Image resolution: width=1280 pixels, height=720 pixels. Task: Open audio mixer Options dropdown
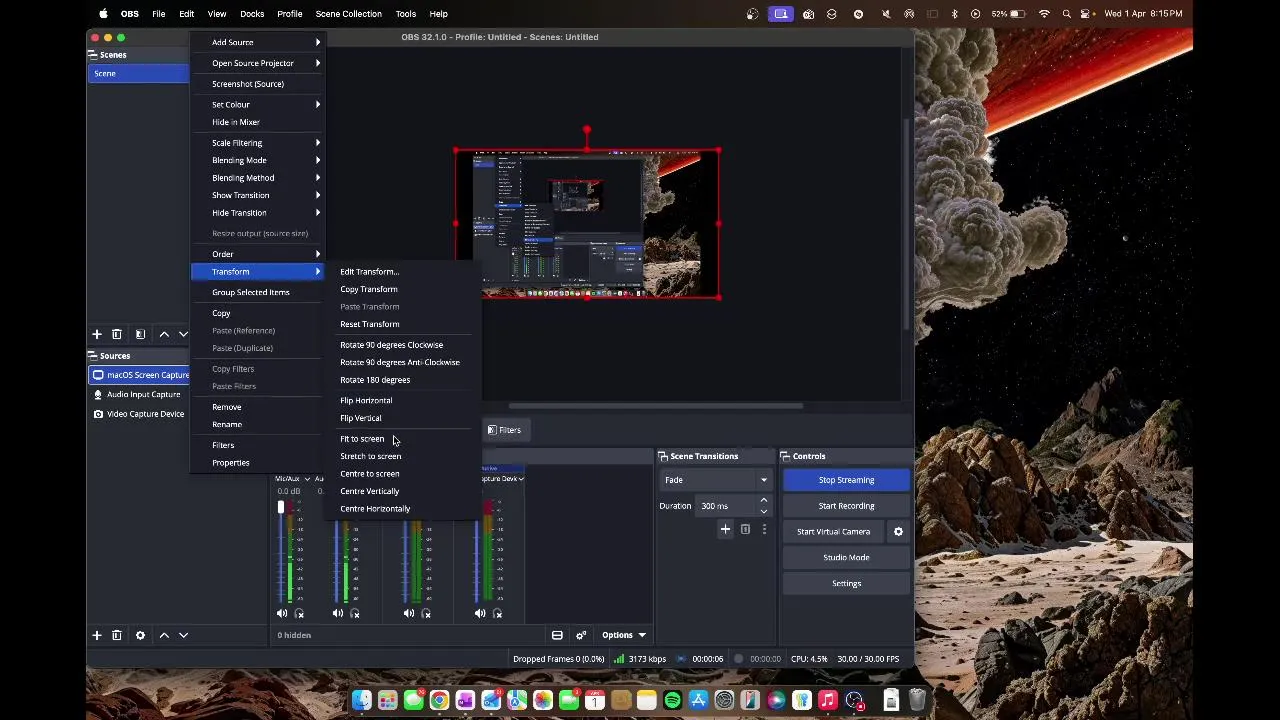(x=623, y=635)
